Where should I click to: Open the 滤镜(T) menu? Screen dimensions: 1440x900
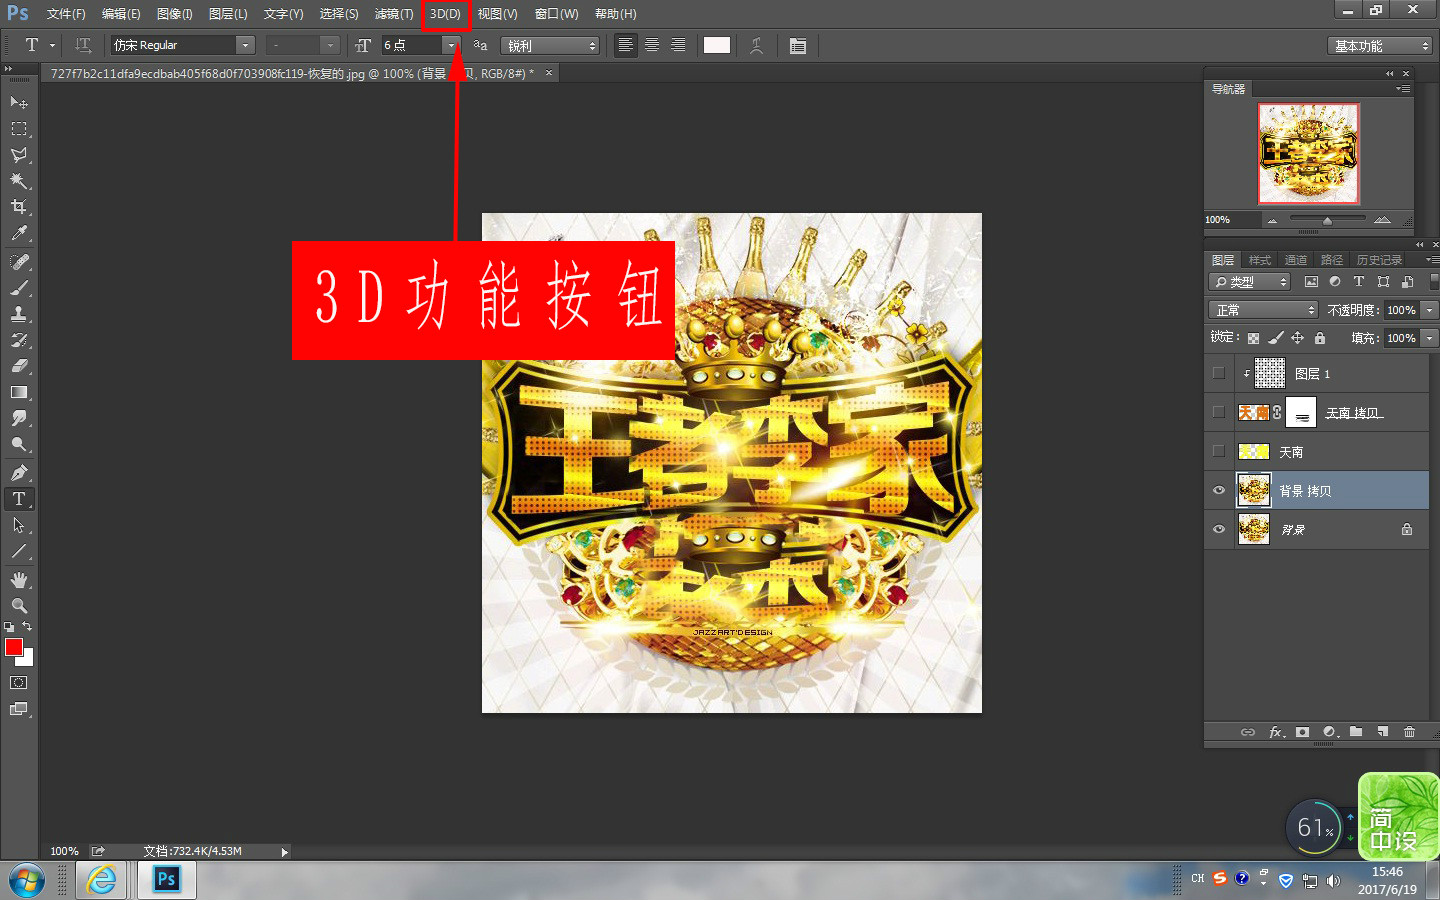393,14
